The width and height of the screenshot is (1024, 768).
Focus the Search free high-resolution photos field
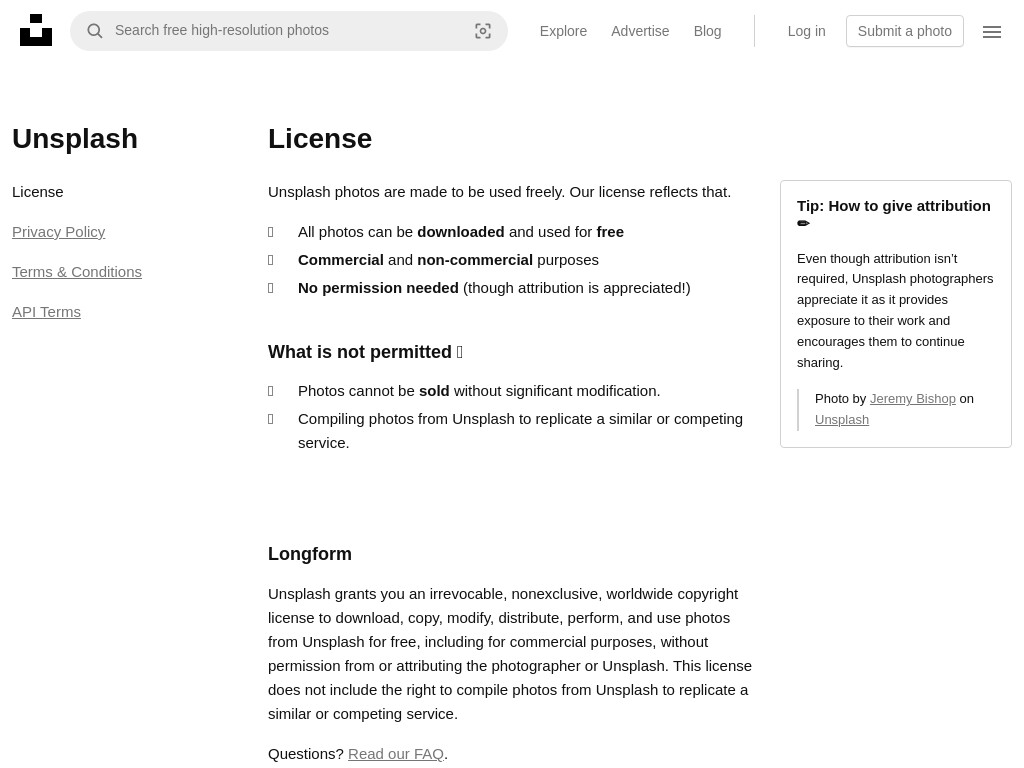pyautogui.click(x=289, y=31)
